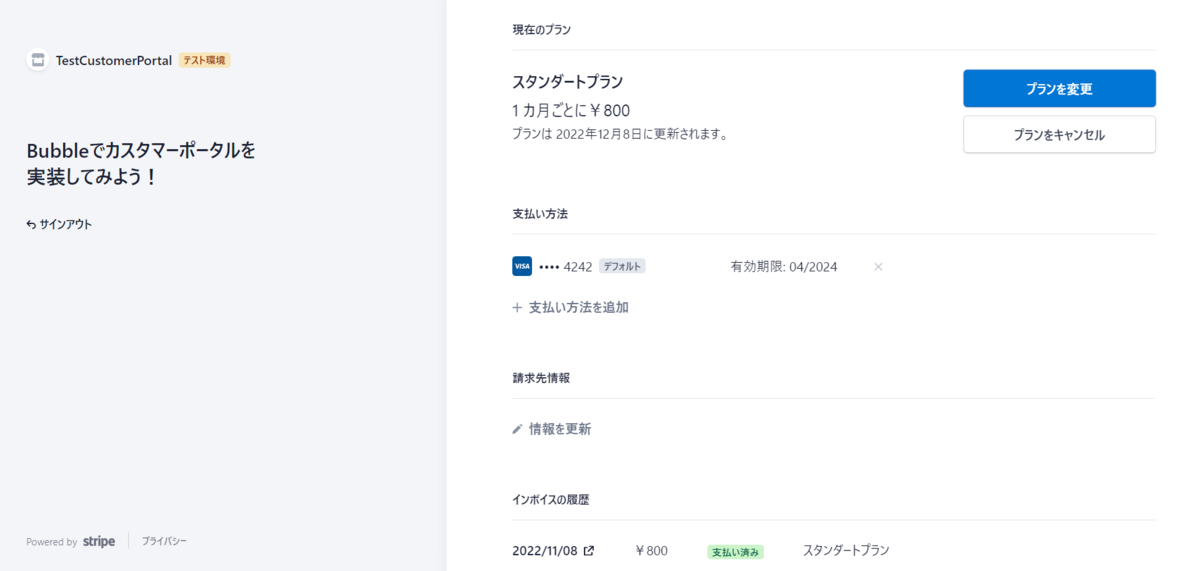Click the Stripe logo in the footer

(99, 541)
